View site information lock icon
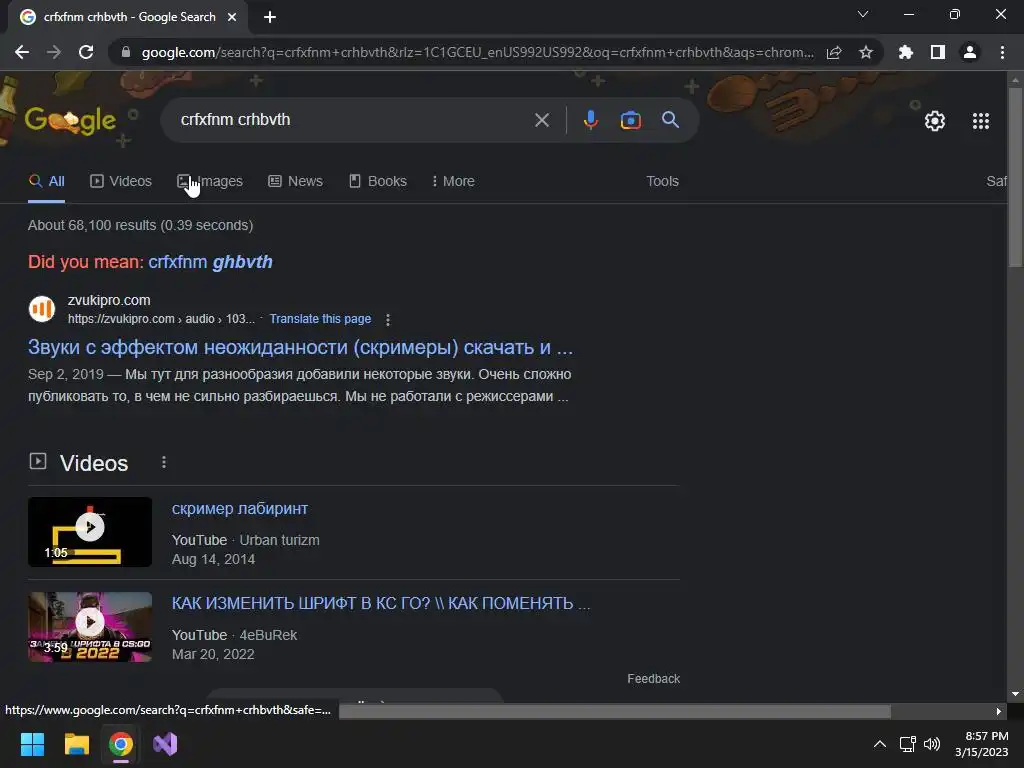 click(126, 52)
